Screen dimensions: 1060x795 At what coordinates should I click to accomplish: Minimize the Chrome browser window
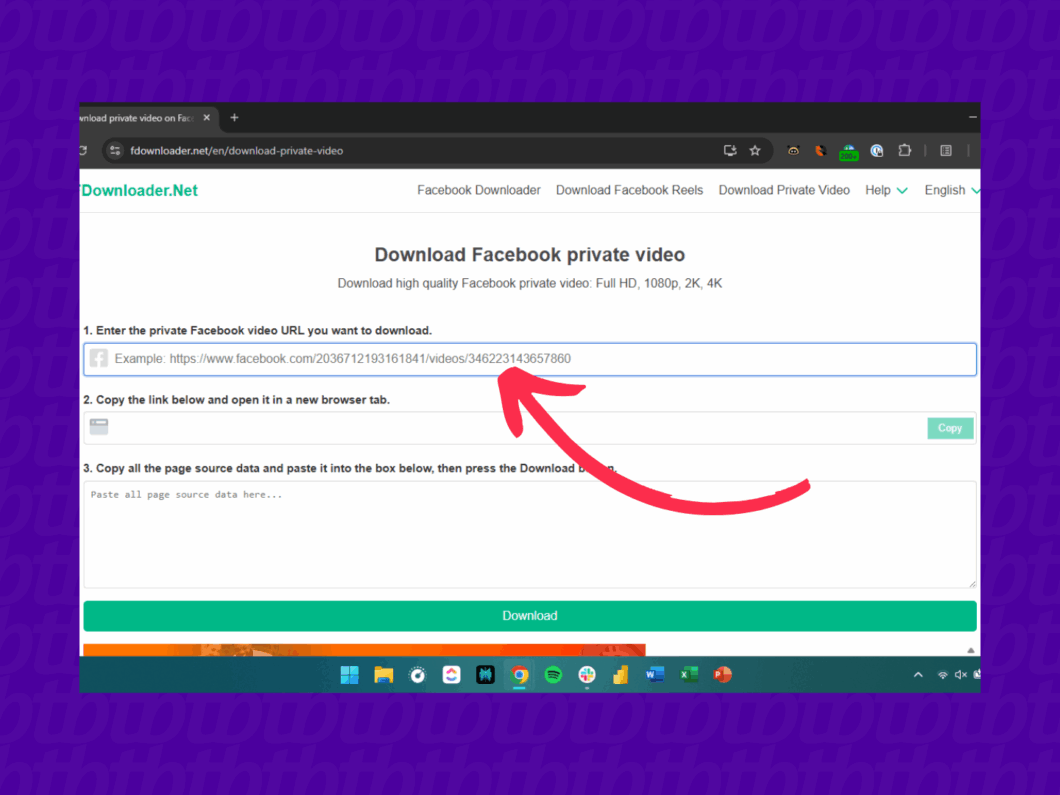tap(973, 118)
